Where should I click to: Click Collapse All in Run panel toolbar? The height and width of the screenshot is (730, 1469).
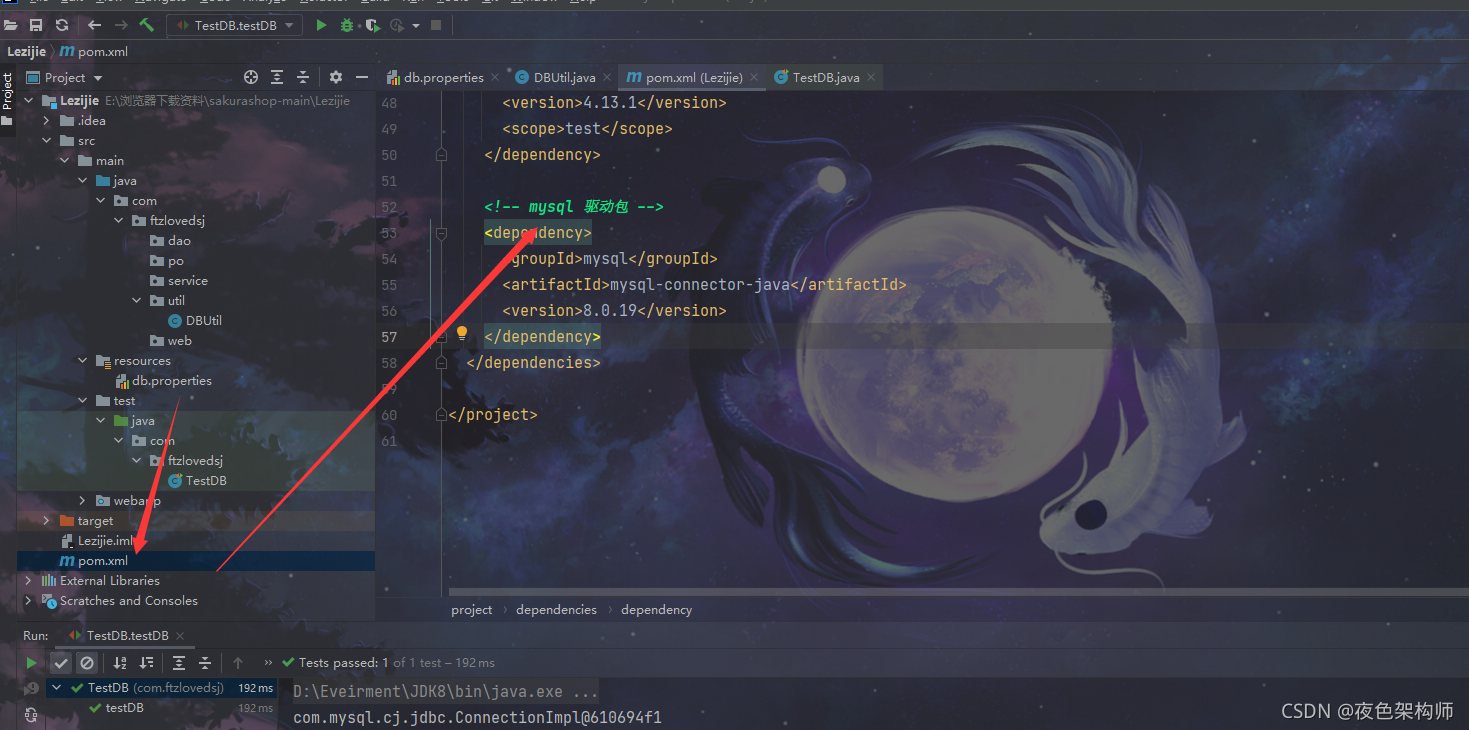pyautogui.click(x=205, y=662)
